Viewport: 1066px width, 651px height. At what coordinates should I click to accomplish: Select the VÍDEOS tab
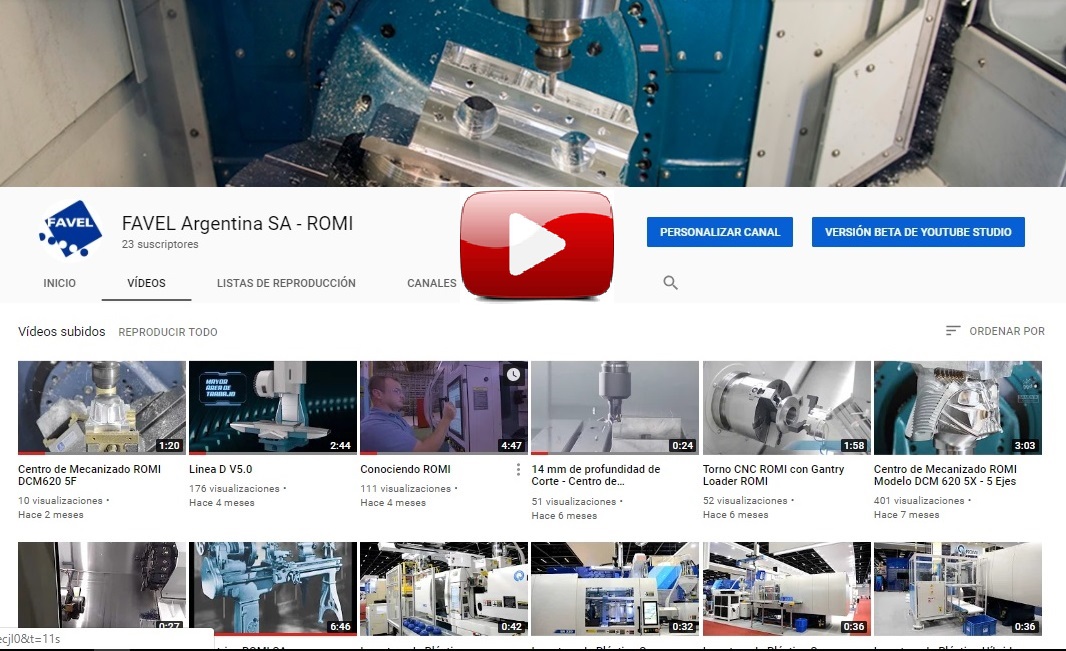(x=146, y=283)
